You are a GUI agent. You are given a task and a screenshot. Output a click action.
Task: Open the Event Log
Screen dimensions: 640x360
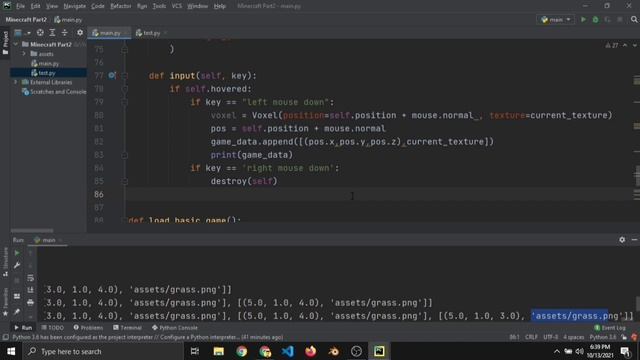click(x=610, y=328)
